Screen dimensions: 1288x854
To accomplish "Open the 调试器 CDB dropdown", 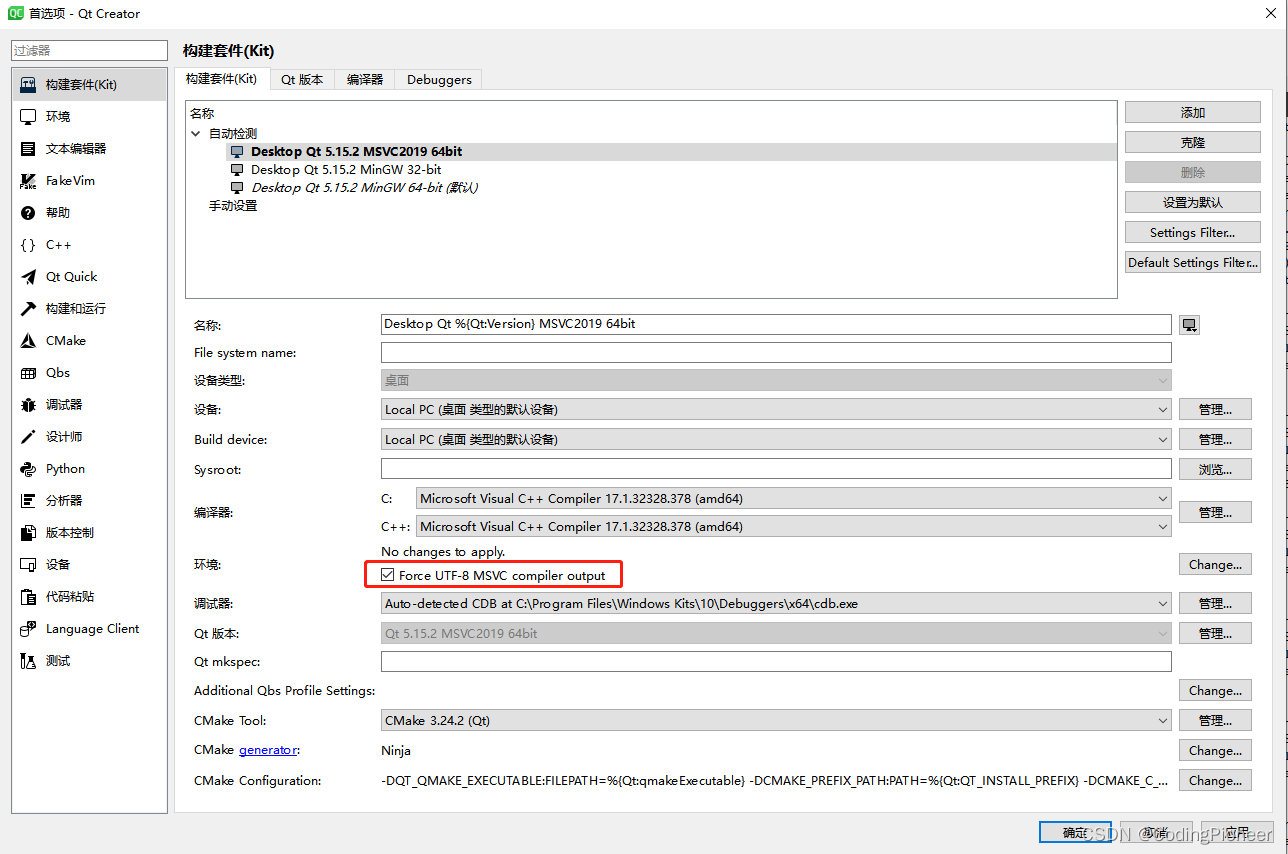I will tap(776, 603).
